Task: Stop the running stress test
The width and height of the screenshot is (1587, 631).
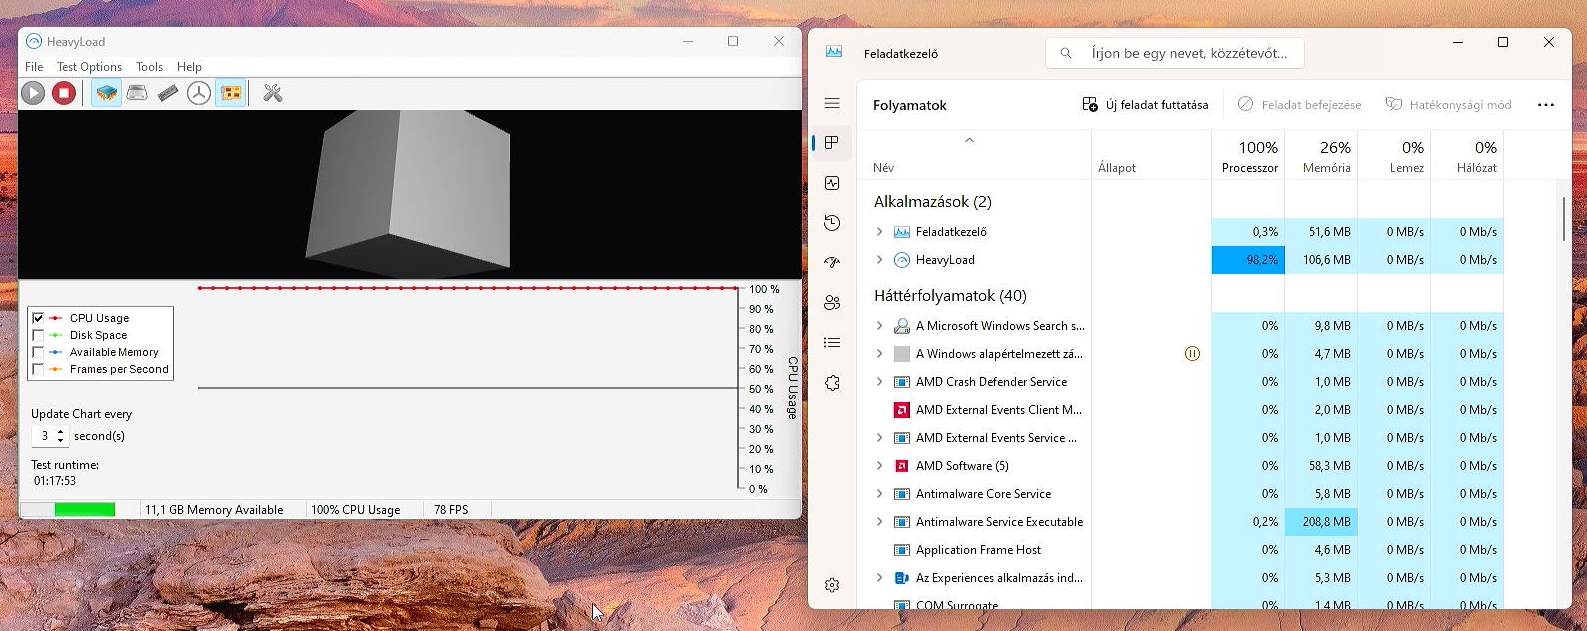Action: [x=64, y=93]
